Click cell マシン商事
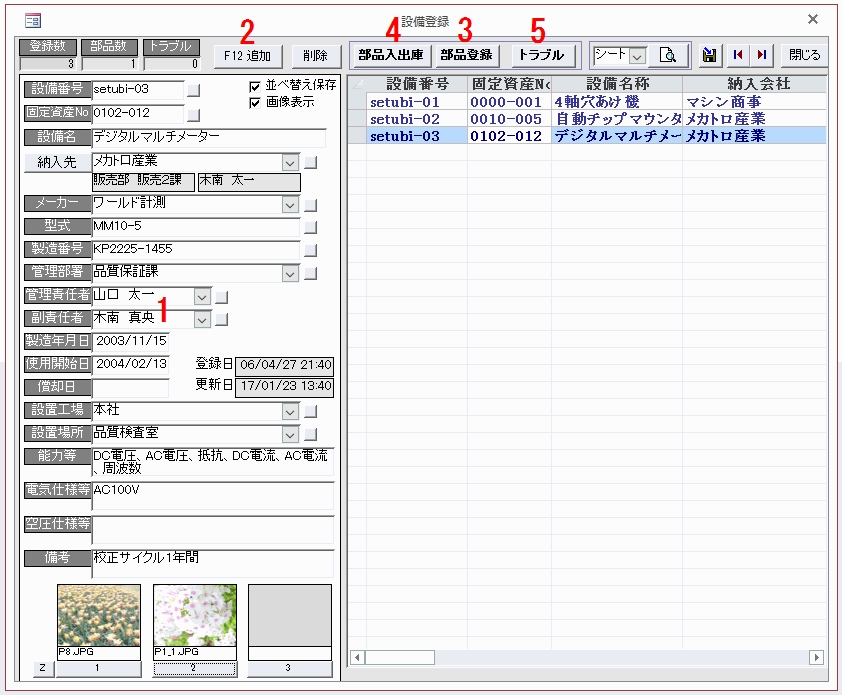The width and height of the screenshot is (842, 695). 754,102
